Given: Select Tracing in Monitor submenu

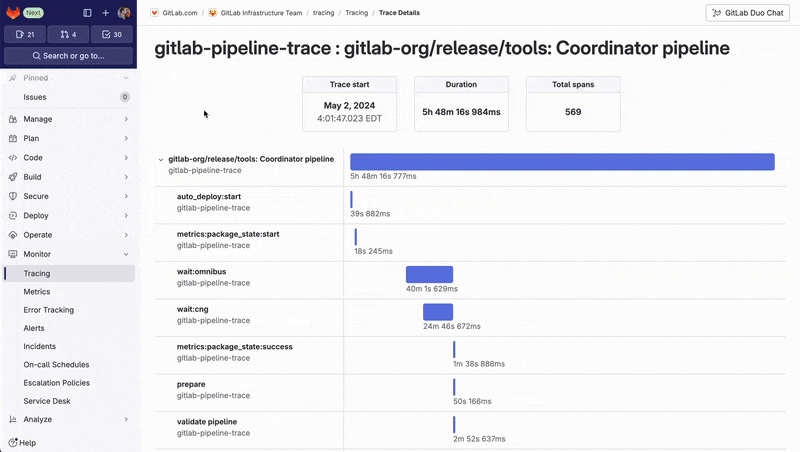Looking at the screenshot, I should (x=69, y=273).
